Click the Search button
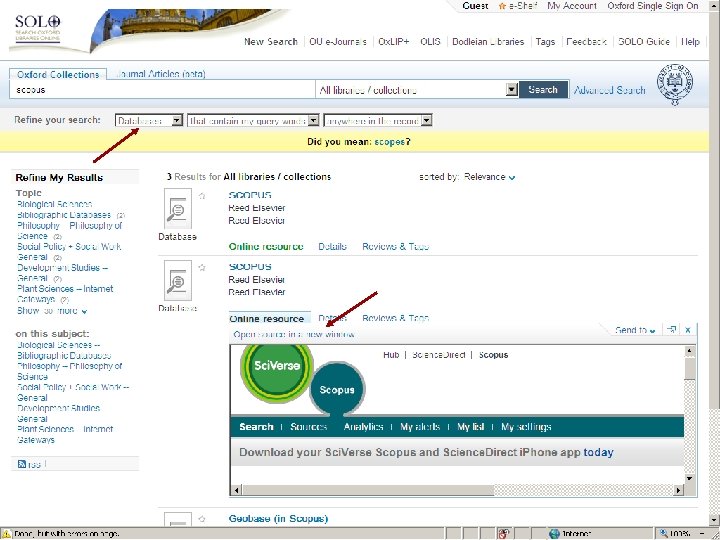 pyautogui.click(x=543, y=90)
